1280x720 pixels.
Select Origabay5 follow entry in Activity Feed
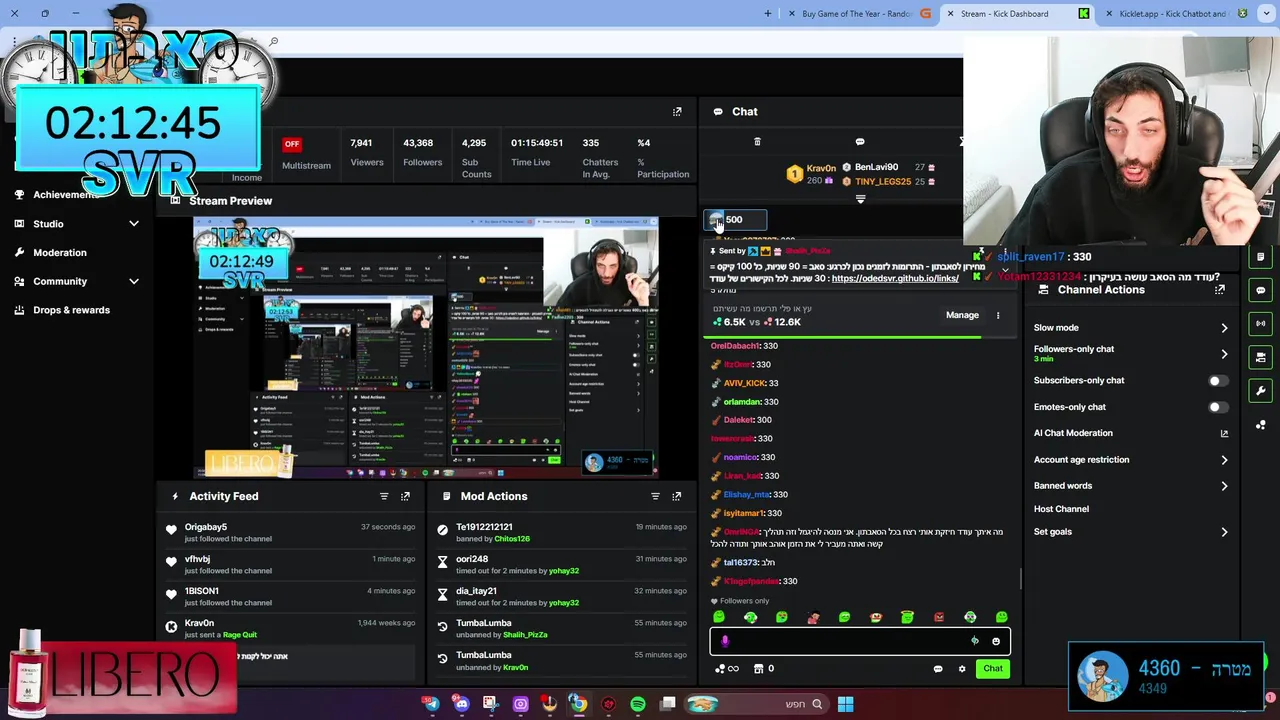pyautogui.click(x=289, y=533)
